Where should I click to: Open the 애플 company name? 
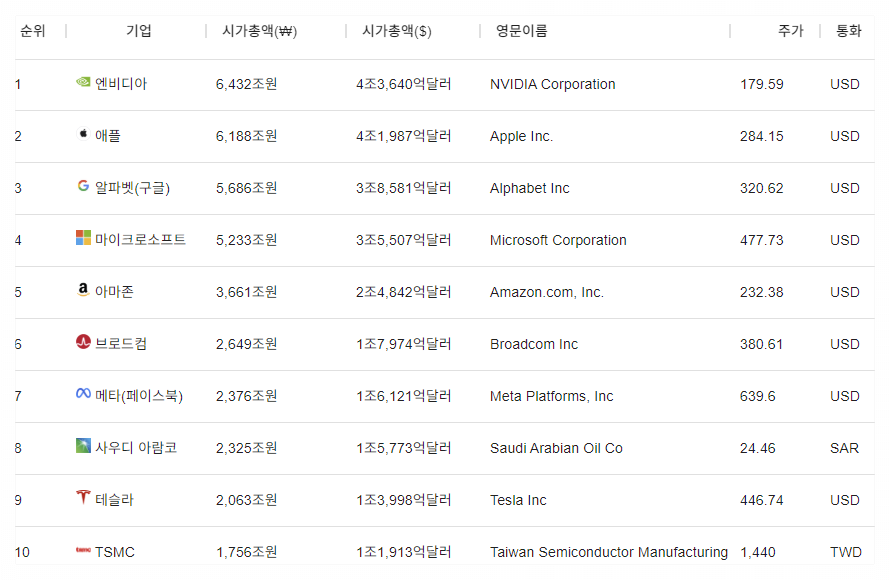coord(108,136)
